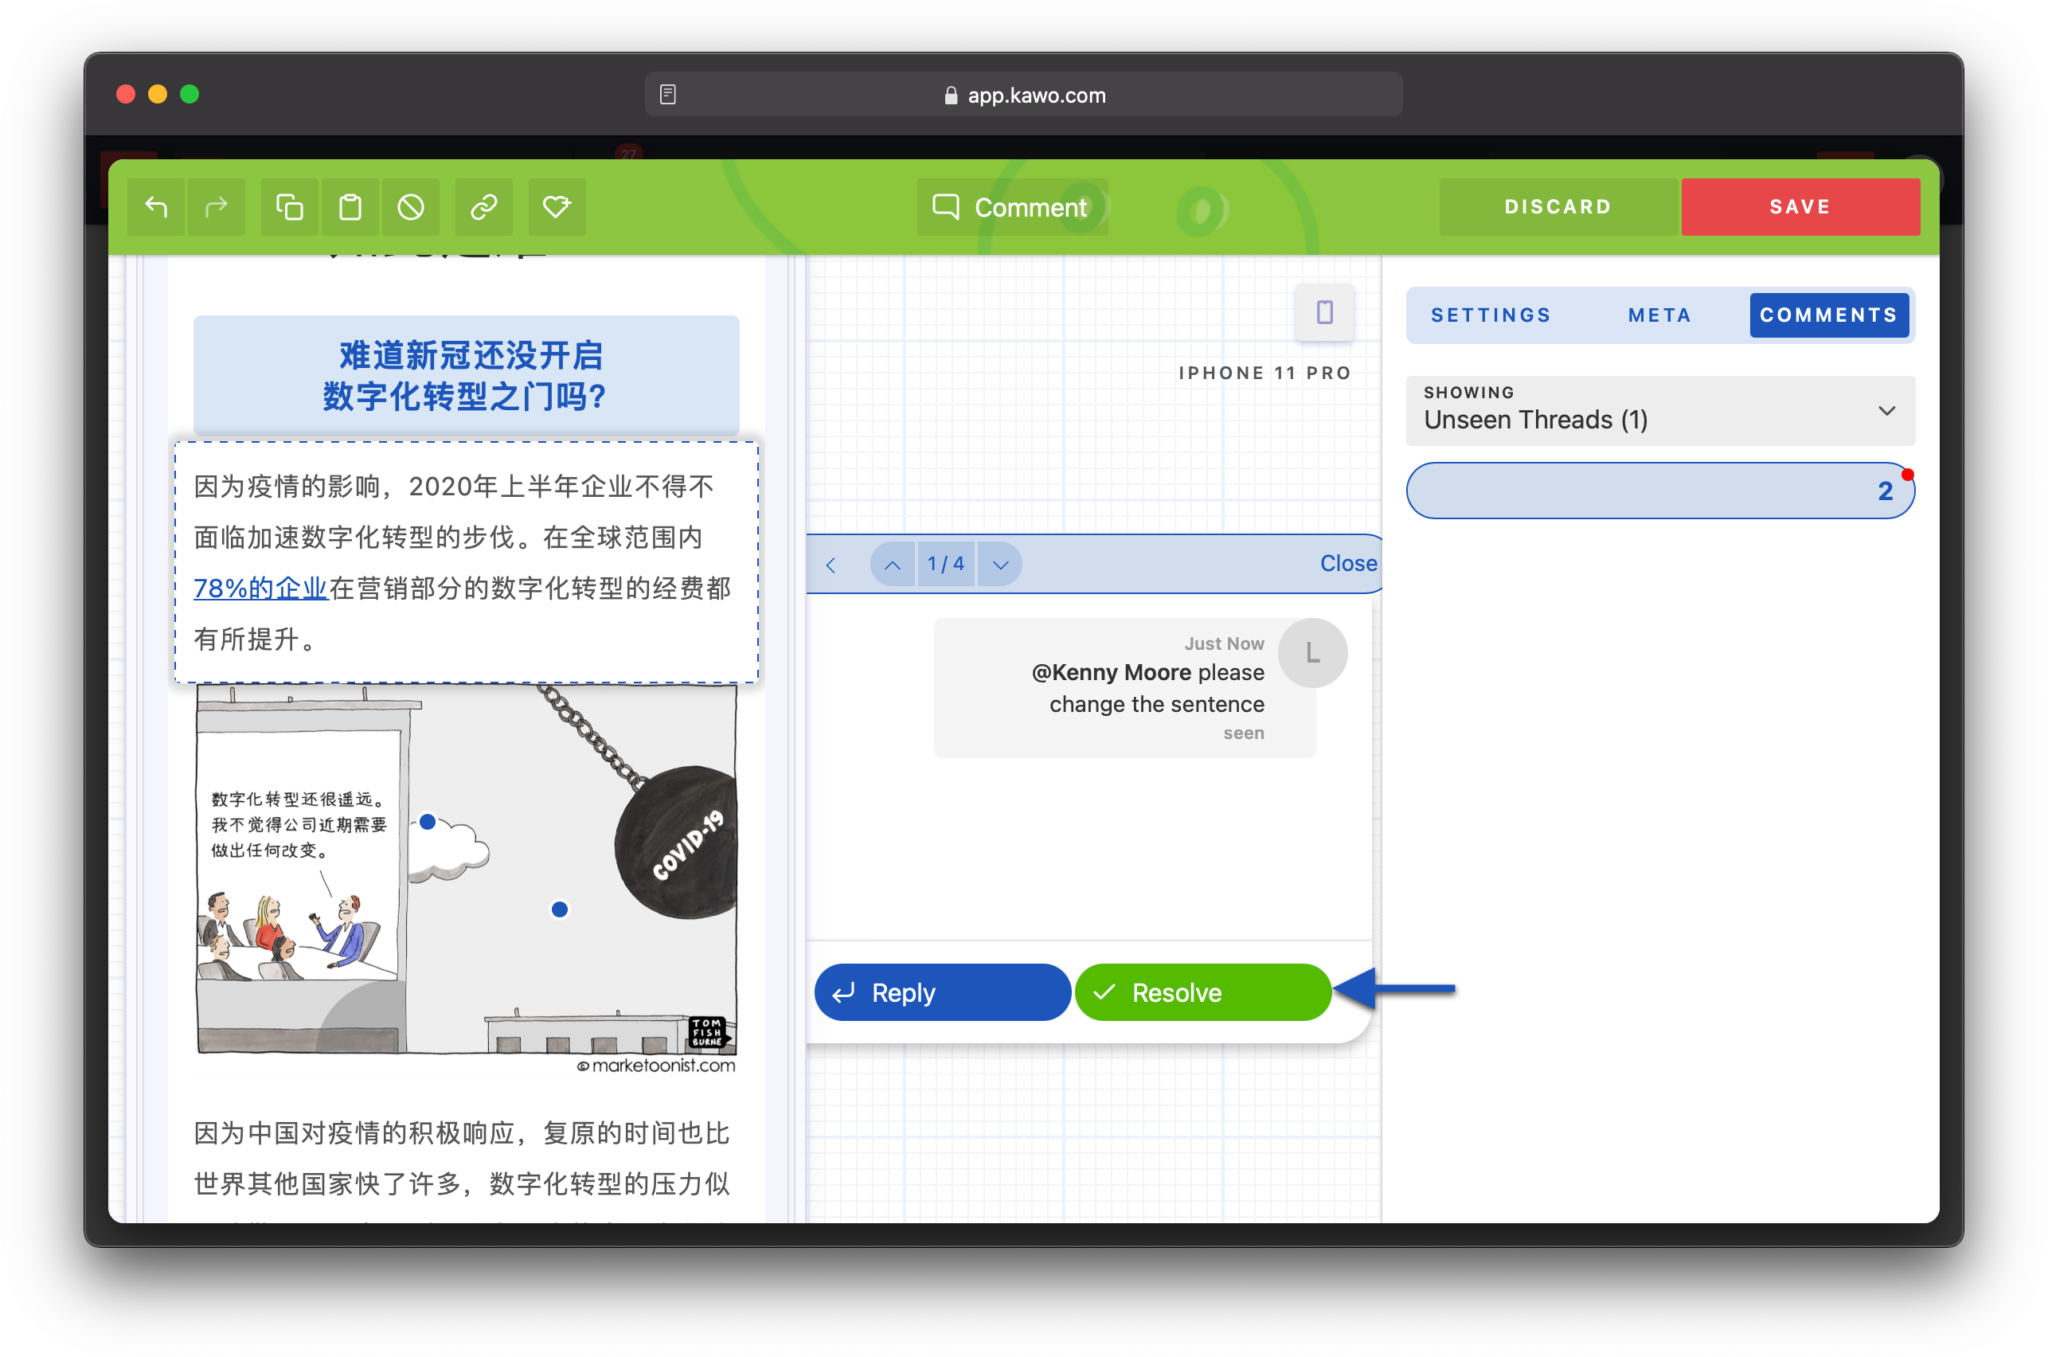The image size is (2048, 1357).
Task: Click the Resolve button
Action: coord(1202,992)
